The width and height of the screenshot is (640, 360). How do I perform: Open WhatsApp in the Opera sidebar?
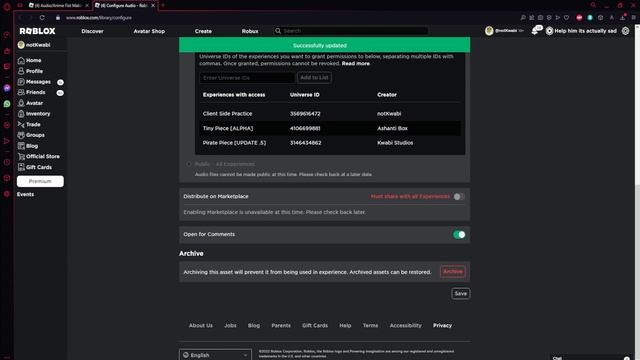[x=7, y=104]
